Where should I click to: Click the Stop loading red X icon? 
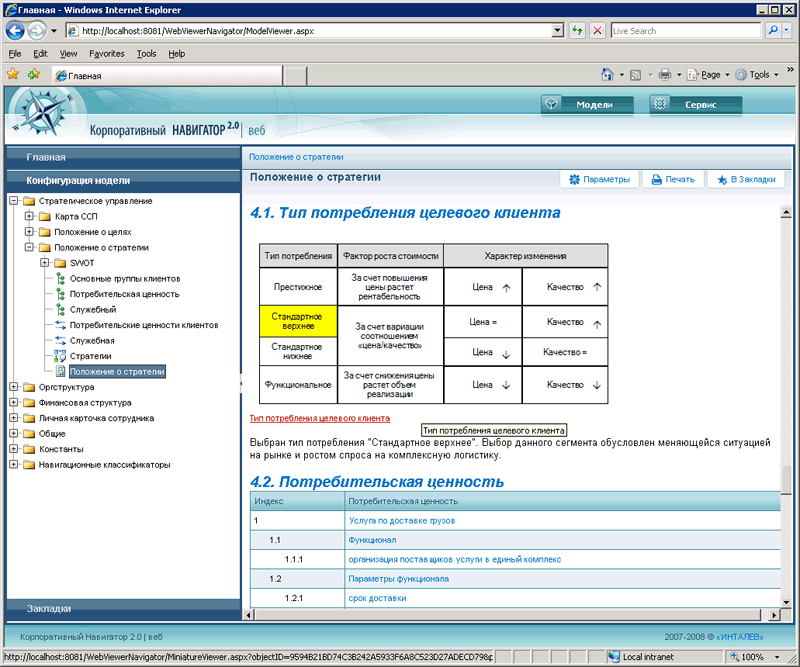tap(597, 31)
